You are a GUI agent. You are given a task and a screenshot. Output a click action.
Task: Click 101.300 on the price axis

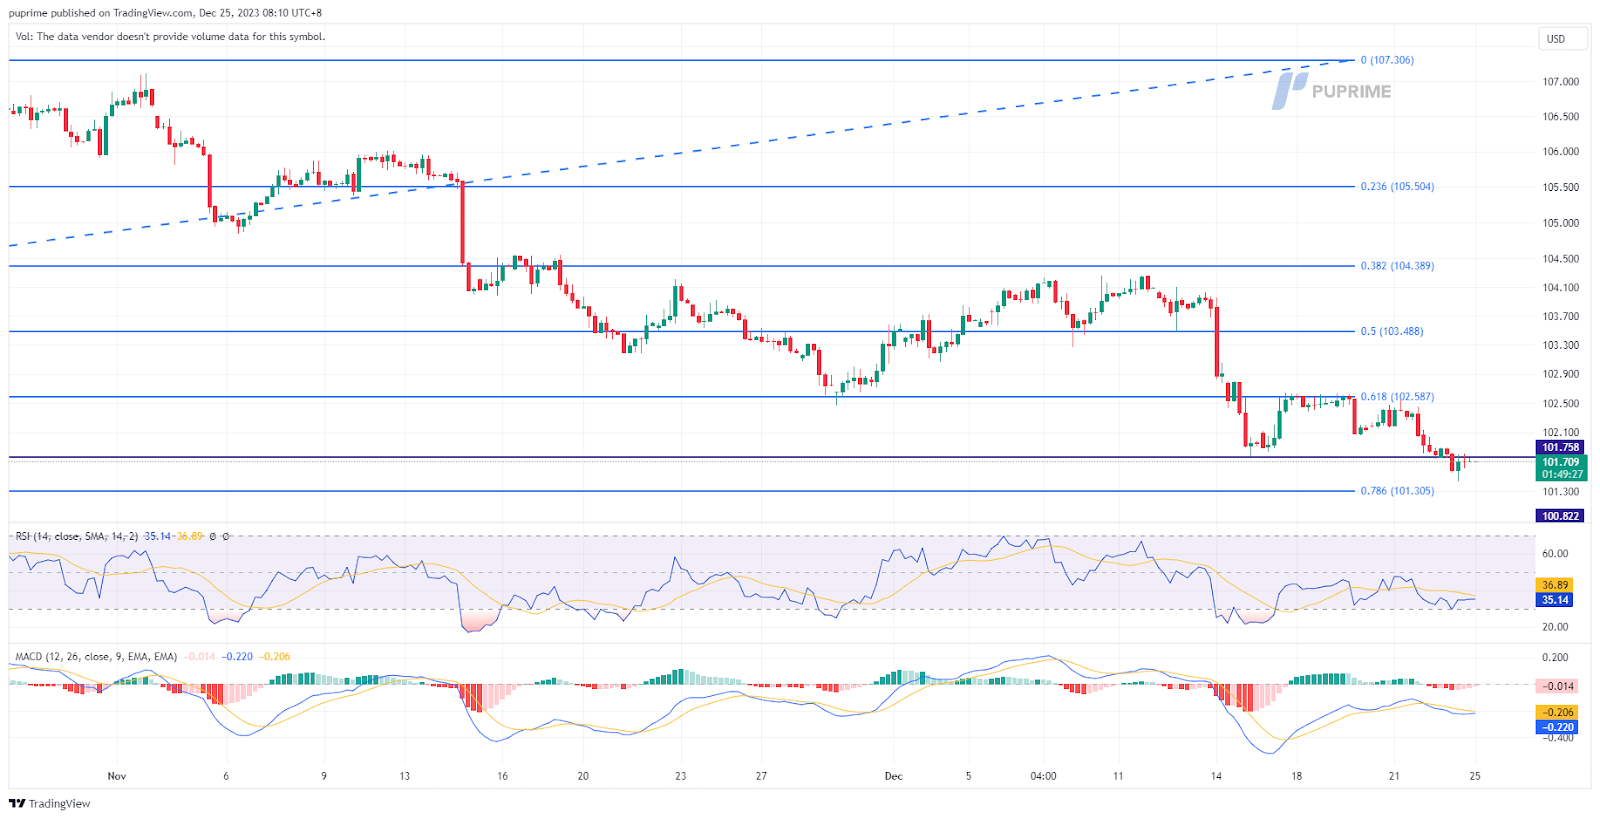tap(1560, 492)
